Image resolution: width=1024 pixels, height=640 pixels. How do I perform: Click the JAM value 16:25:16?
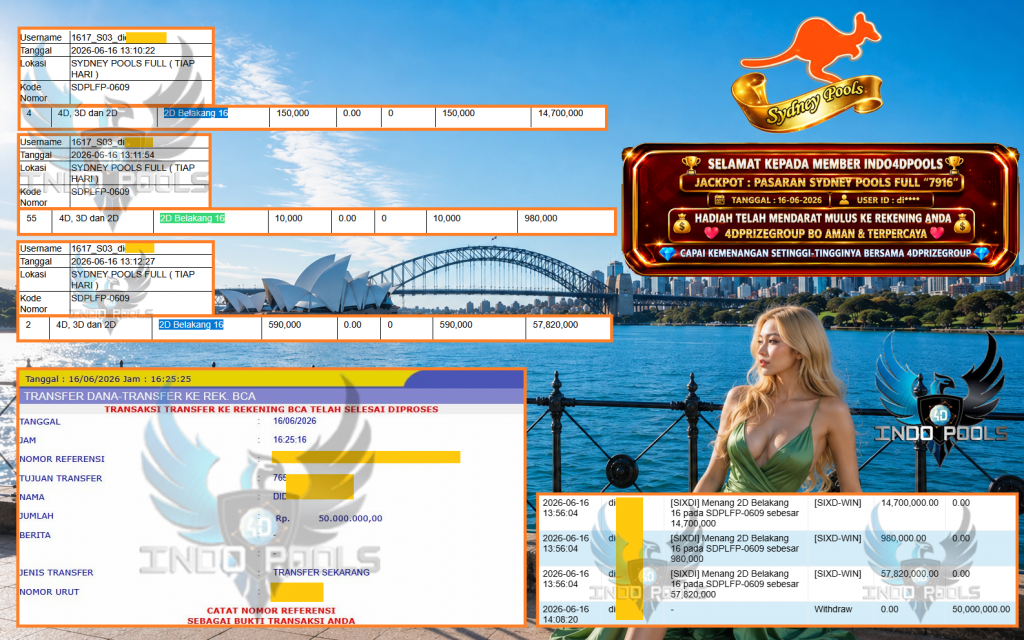click(x=290, y=440)
